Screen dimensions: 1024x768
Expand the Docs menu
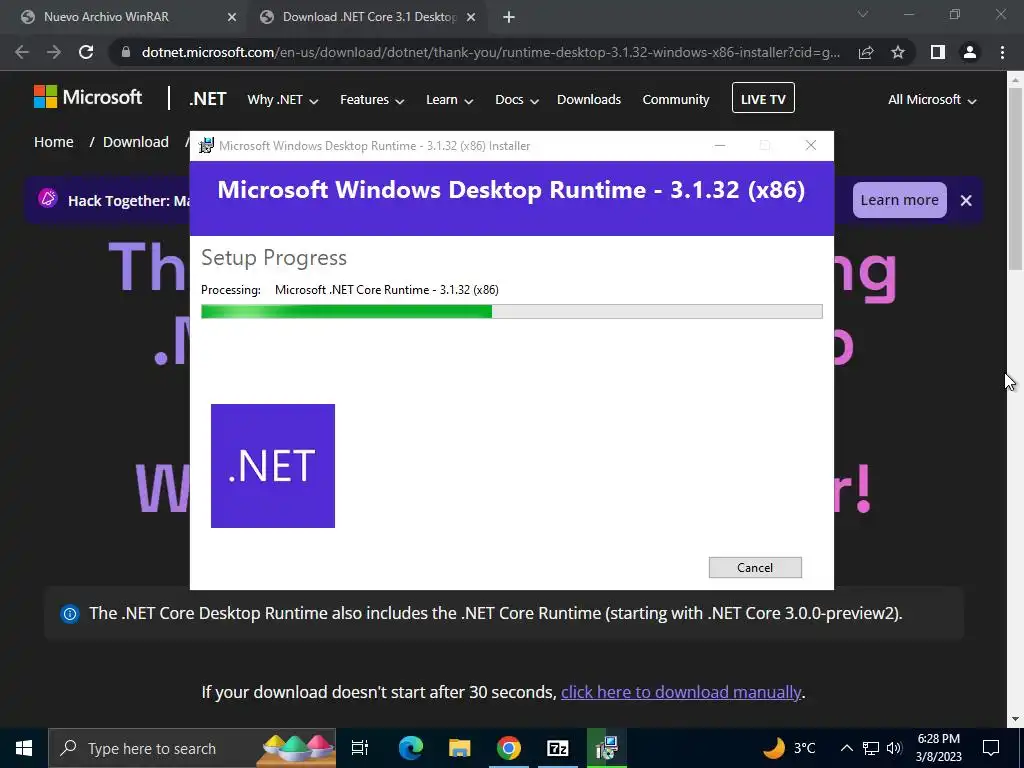[x=517, y=100]
